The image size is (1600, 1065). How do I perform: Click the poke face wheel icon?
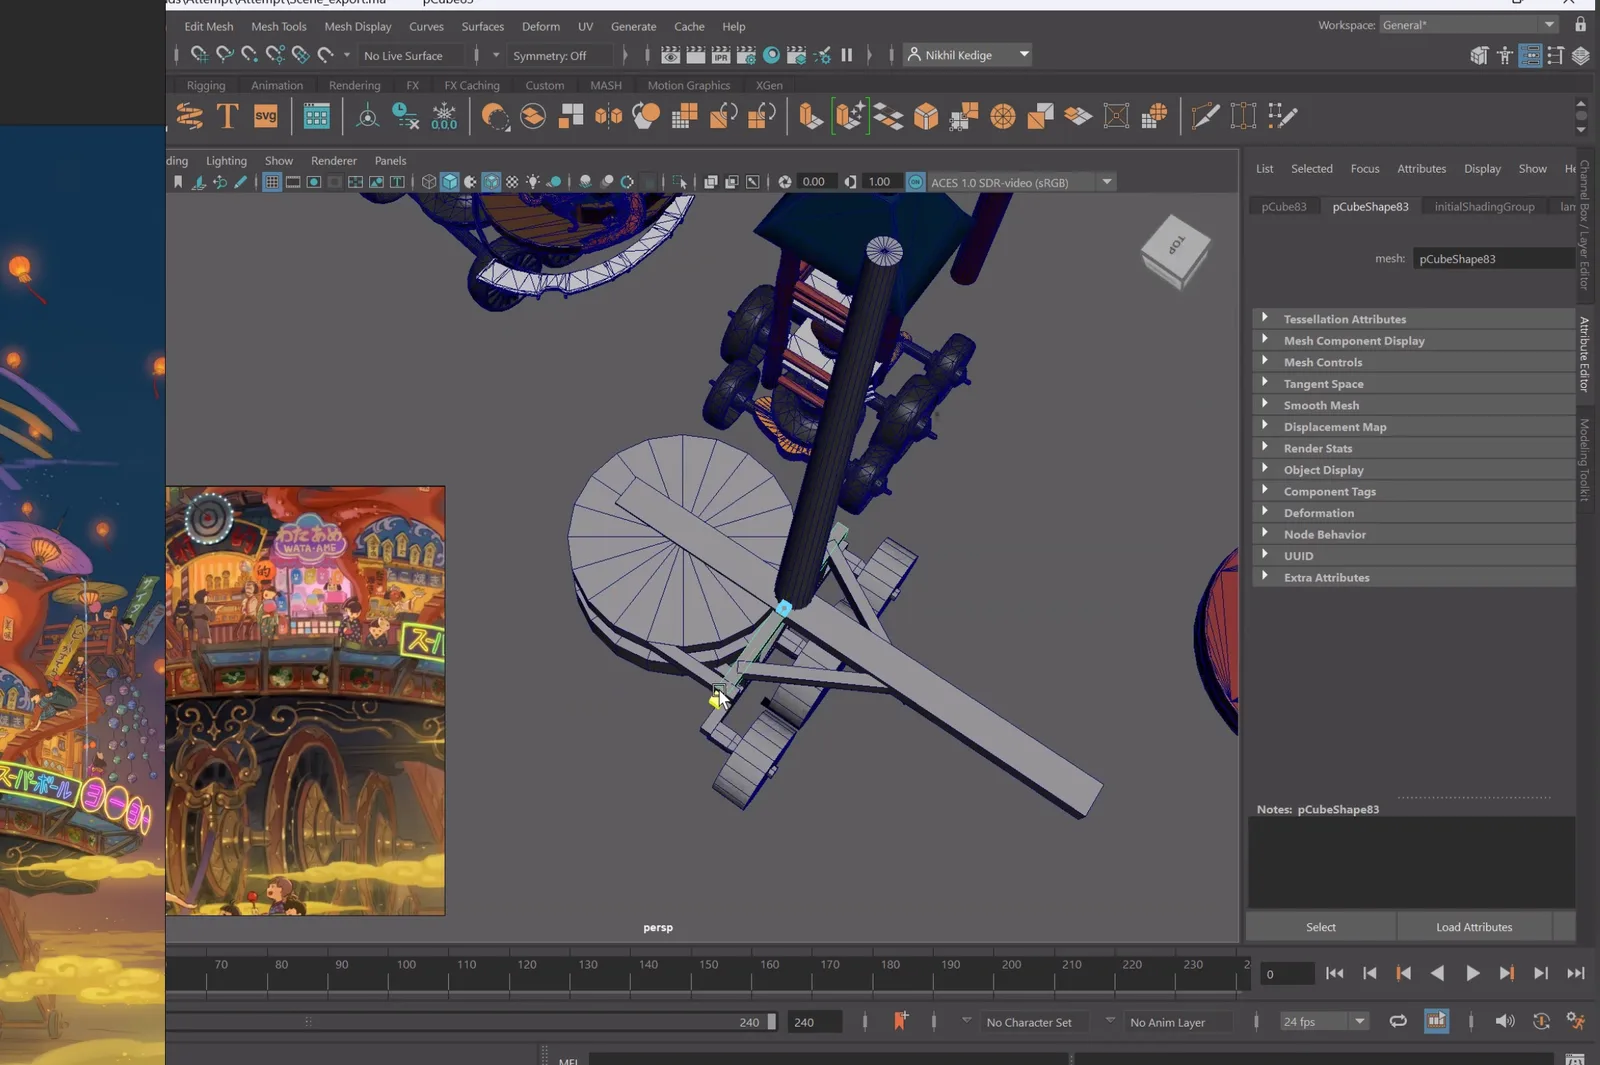point(1002,116)
